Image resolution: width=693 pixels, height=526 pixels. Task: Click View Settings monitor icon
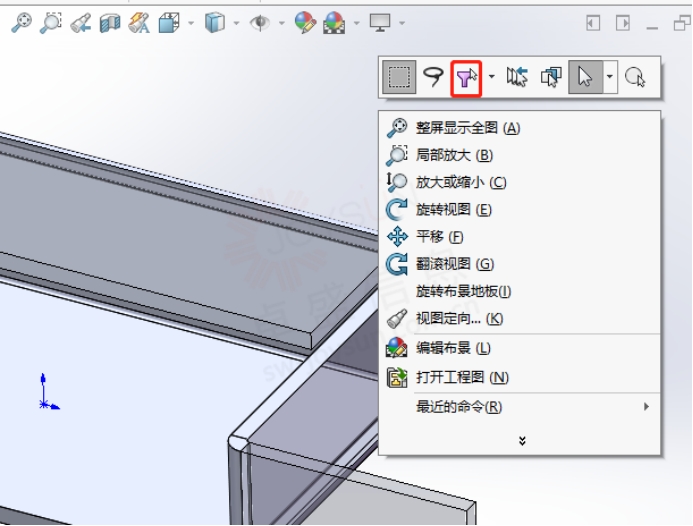(x=380, y=23)
